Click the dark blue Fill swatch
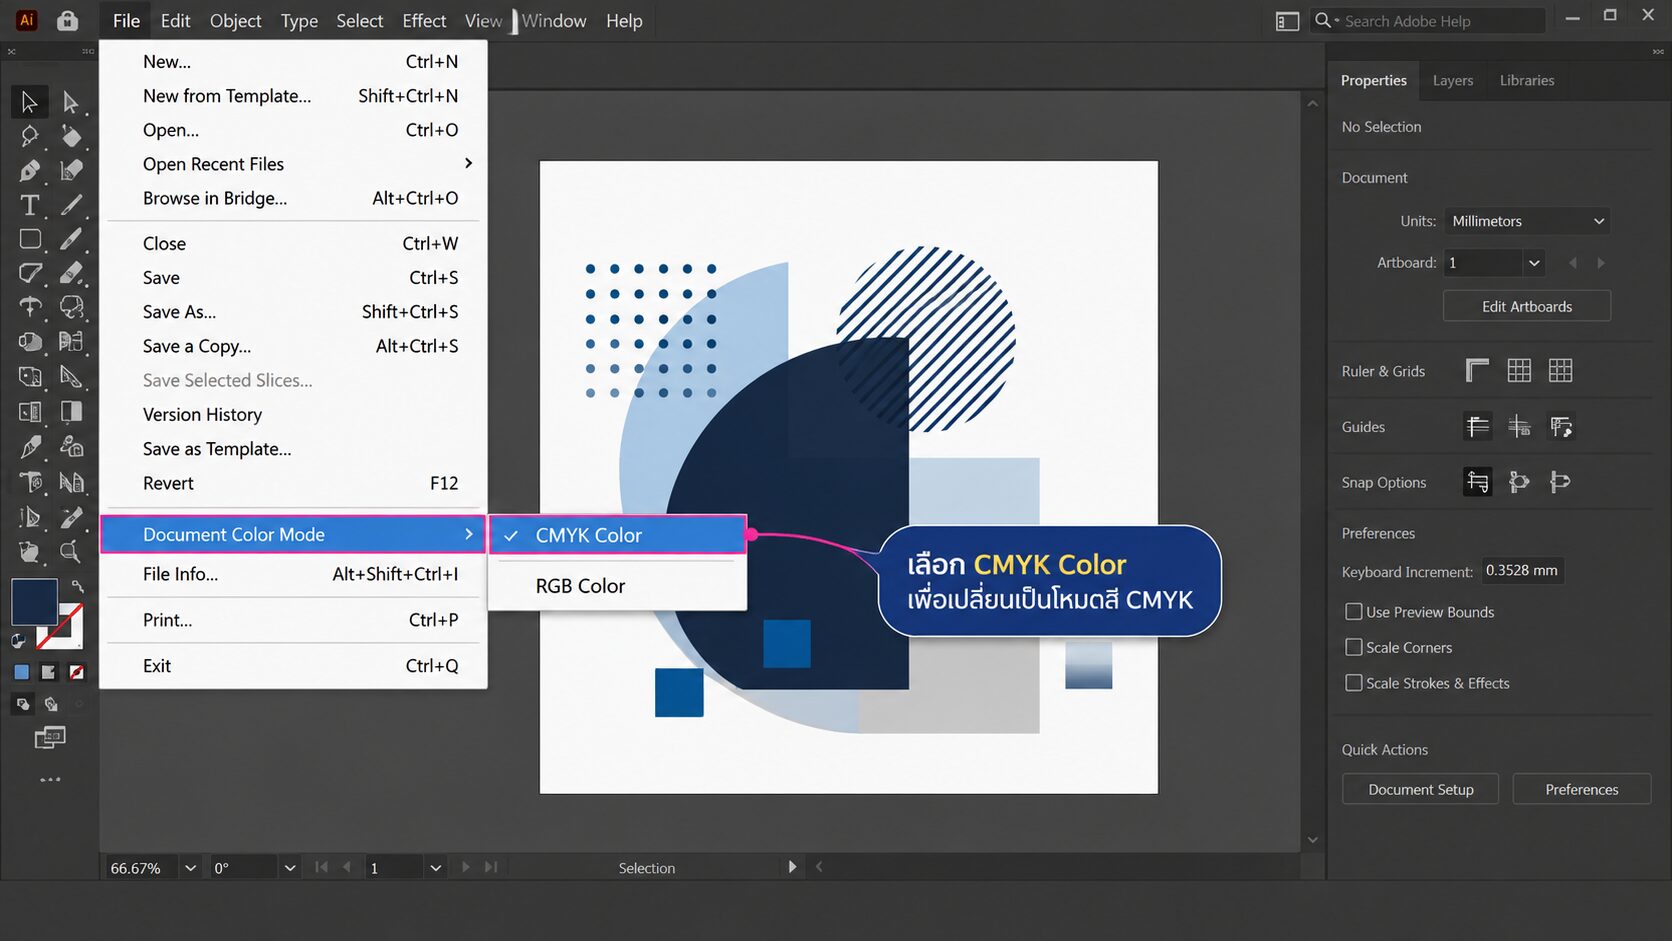The image size is (1672, 941). 33,601
